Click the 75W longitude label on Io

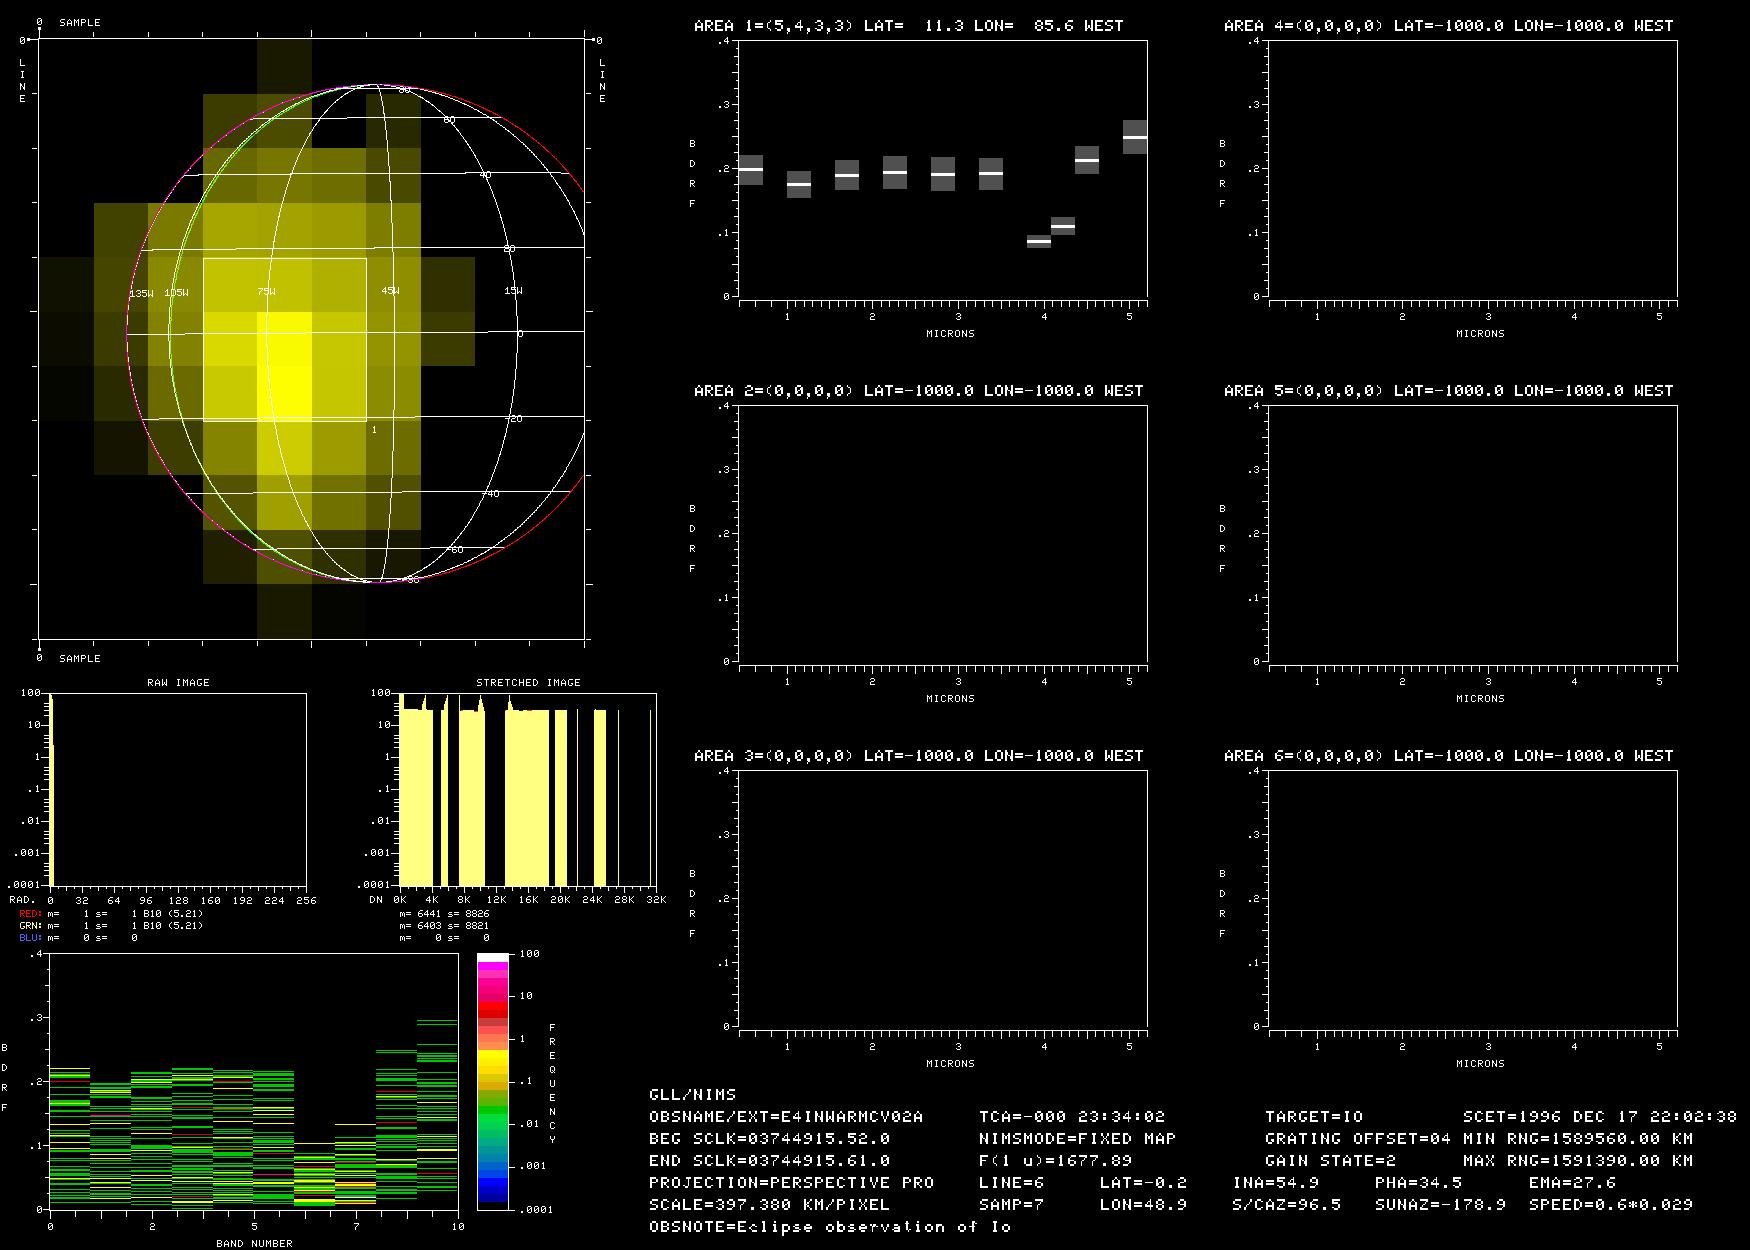coord(265,292)
